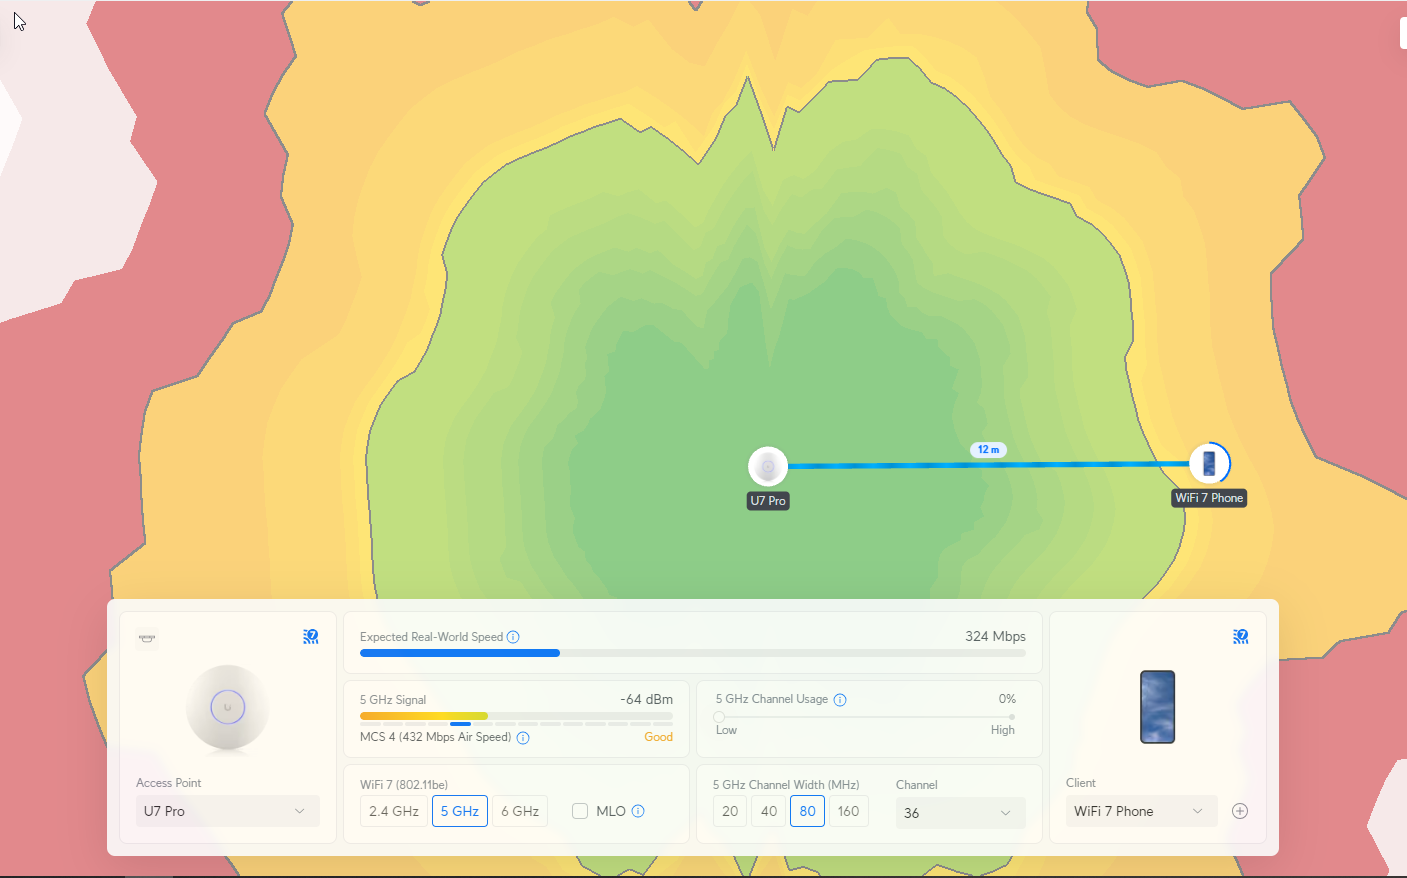The image size is (1407, 878).
Task: Show MCS 4 air speed info icon
Action: pos(523,738)
